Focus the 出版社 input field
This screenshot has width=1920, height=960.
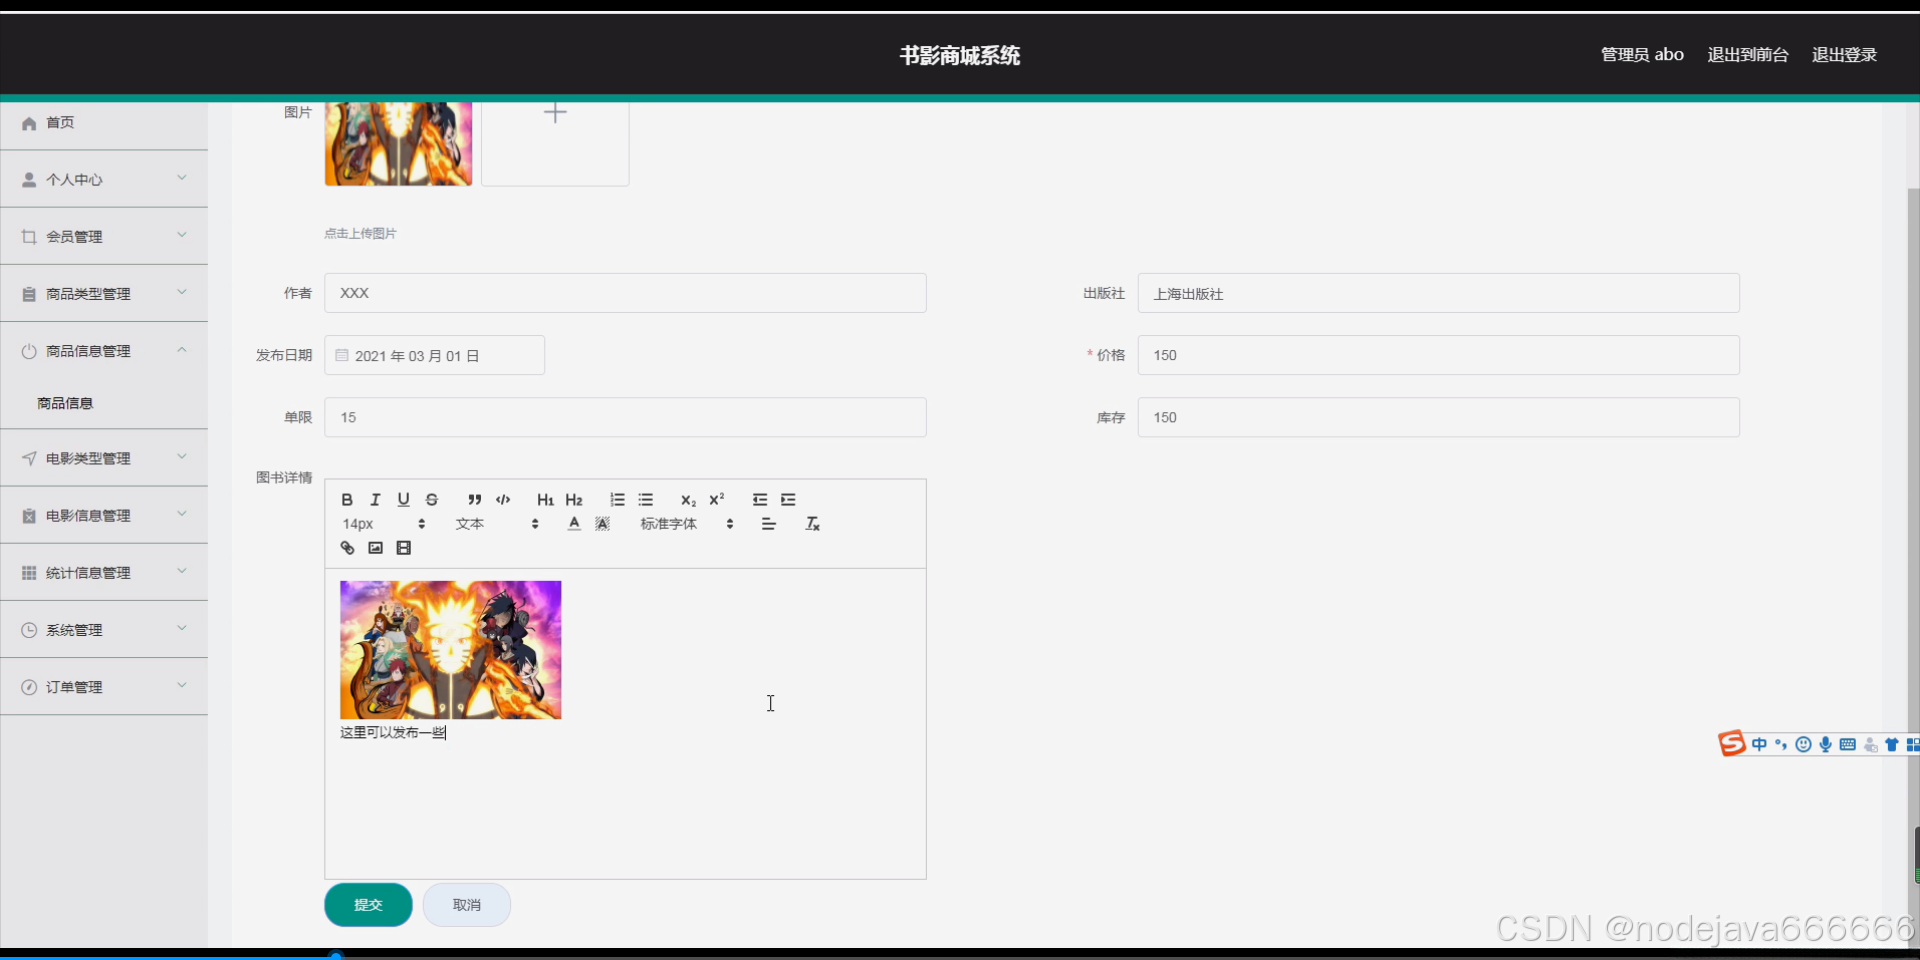(x=1438, y=293)
